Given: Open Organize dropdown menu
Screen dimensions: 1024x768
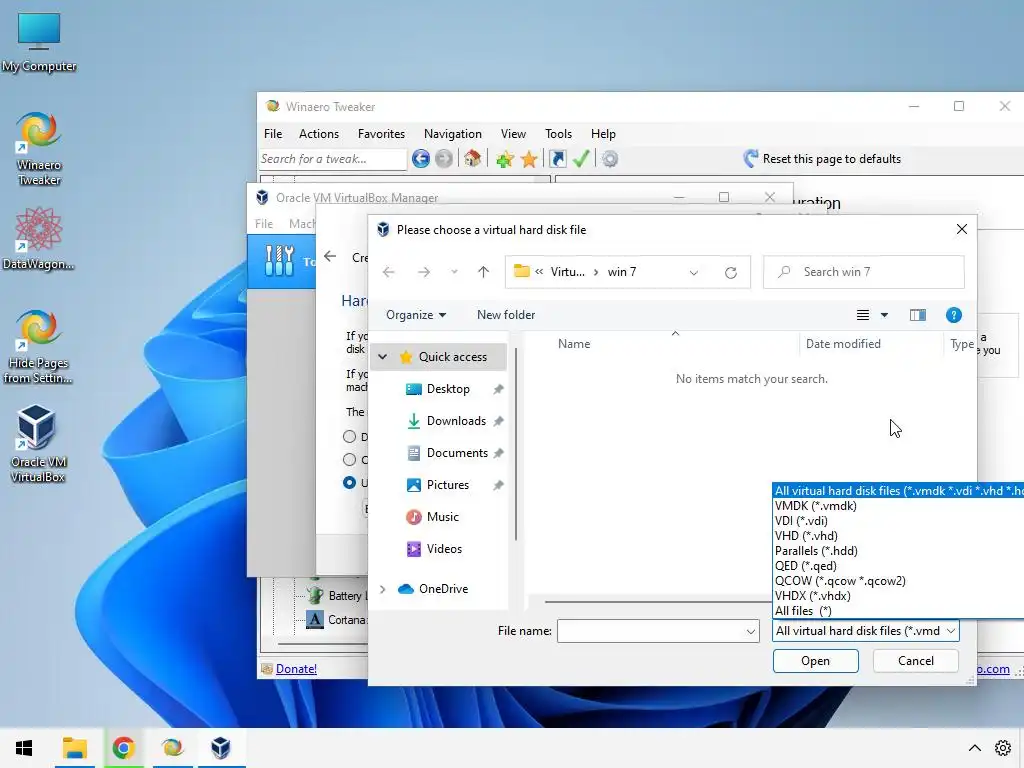Looking at the screenshot, I should point(416,315).
